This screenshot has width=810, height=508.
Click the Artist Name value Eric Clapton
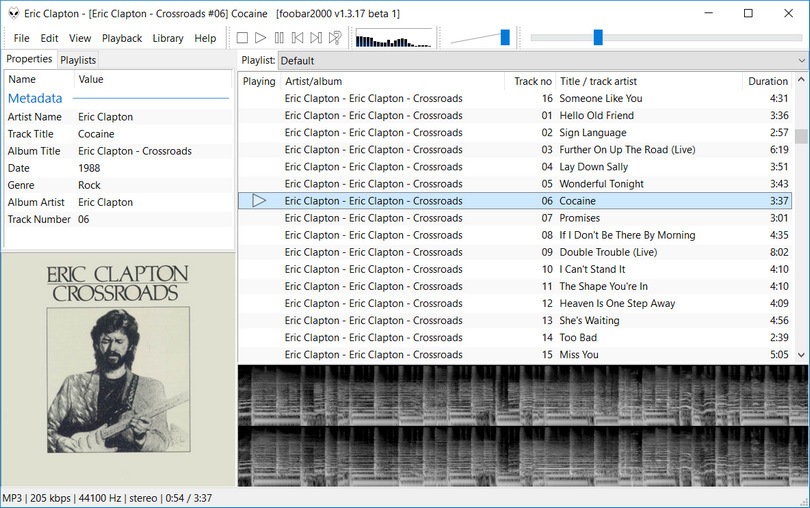pyautogui.click(x=105, y=117)
